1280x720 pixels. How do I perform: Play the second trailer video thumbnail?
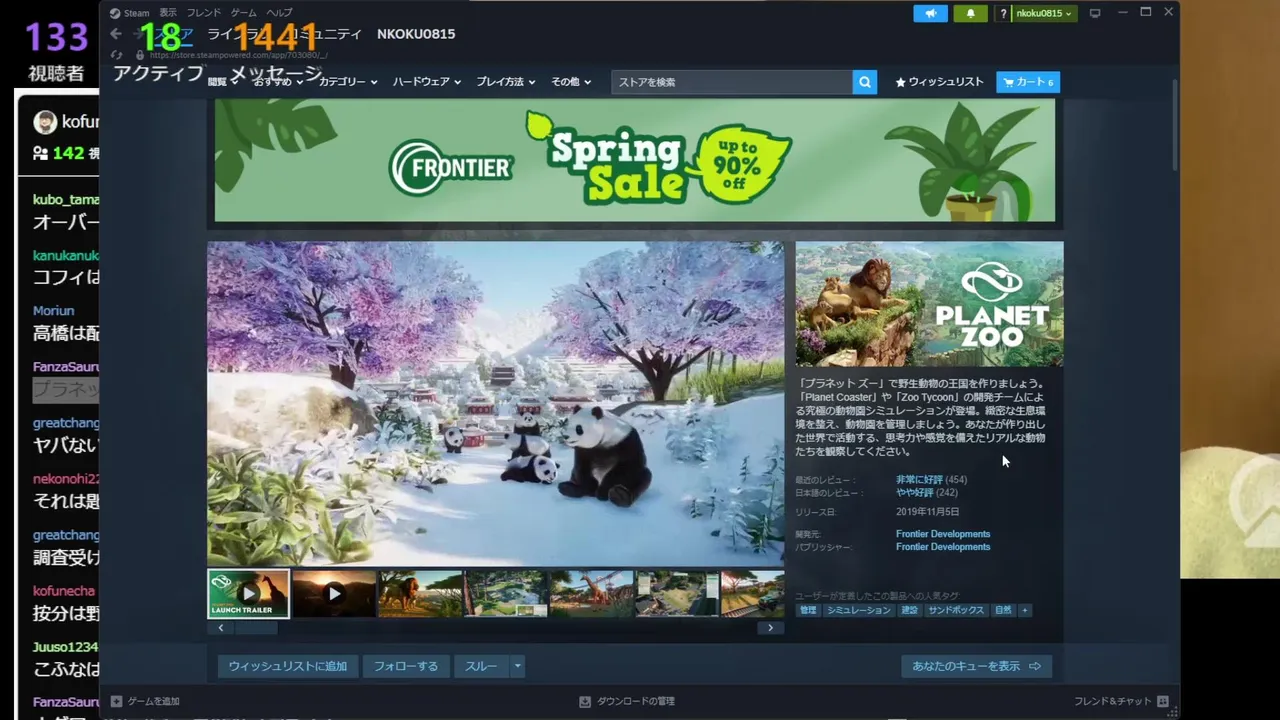click(x=334, y=594)
